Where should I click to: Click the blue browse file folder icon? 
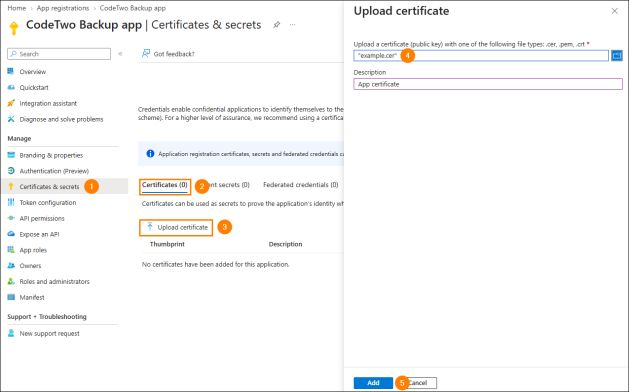(x=617, y=56)
